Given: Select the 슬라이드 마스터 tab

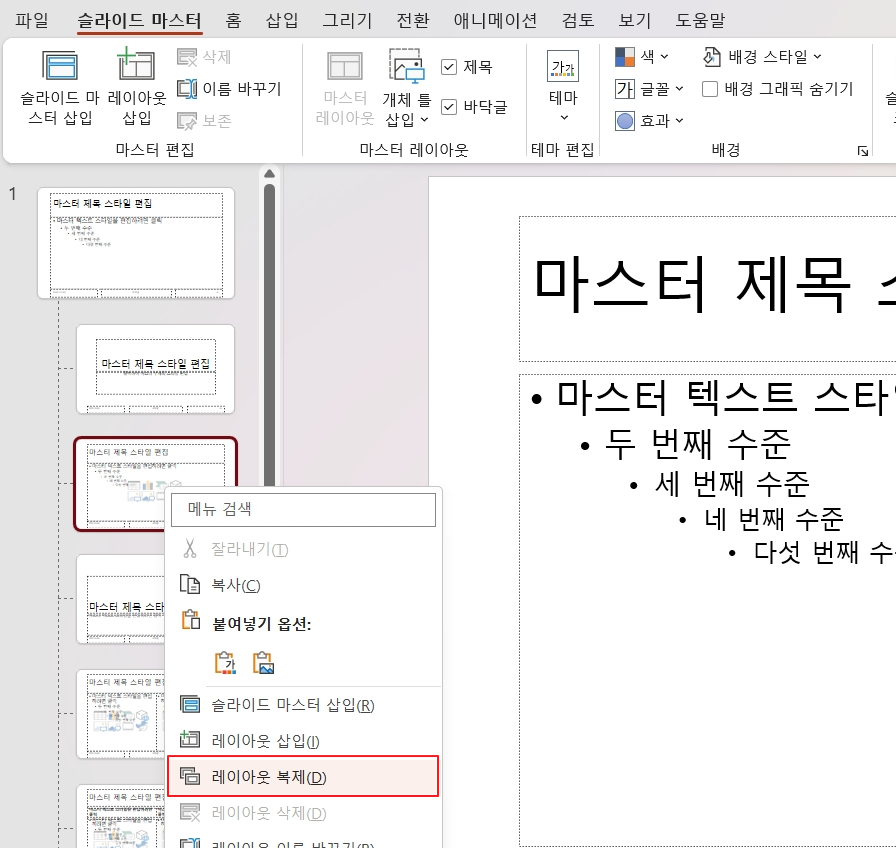Looking at the screenshot, I should point(139,21).
